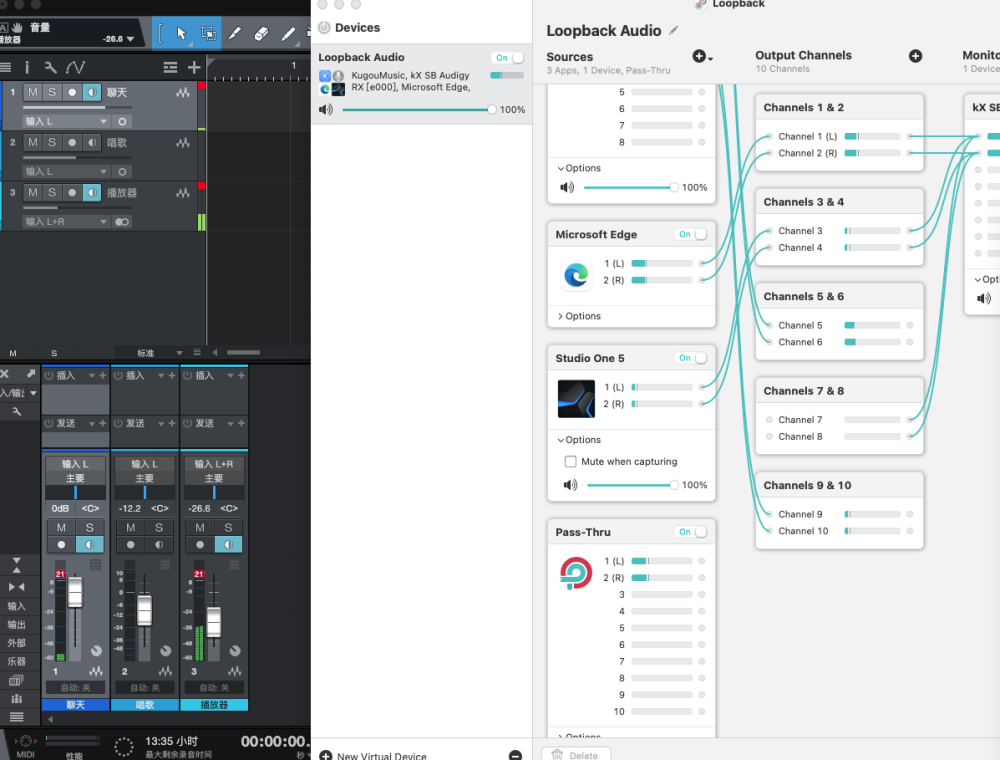Click the -26.6 volume value on channel 3
This screenshot has height=760, width=1000.
[x=200, y=508]
